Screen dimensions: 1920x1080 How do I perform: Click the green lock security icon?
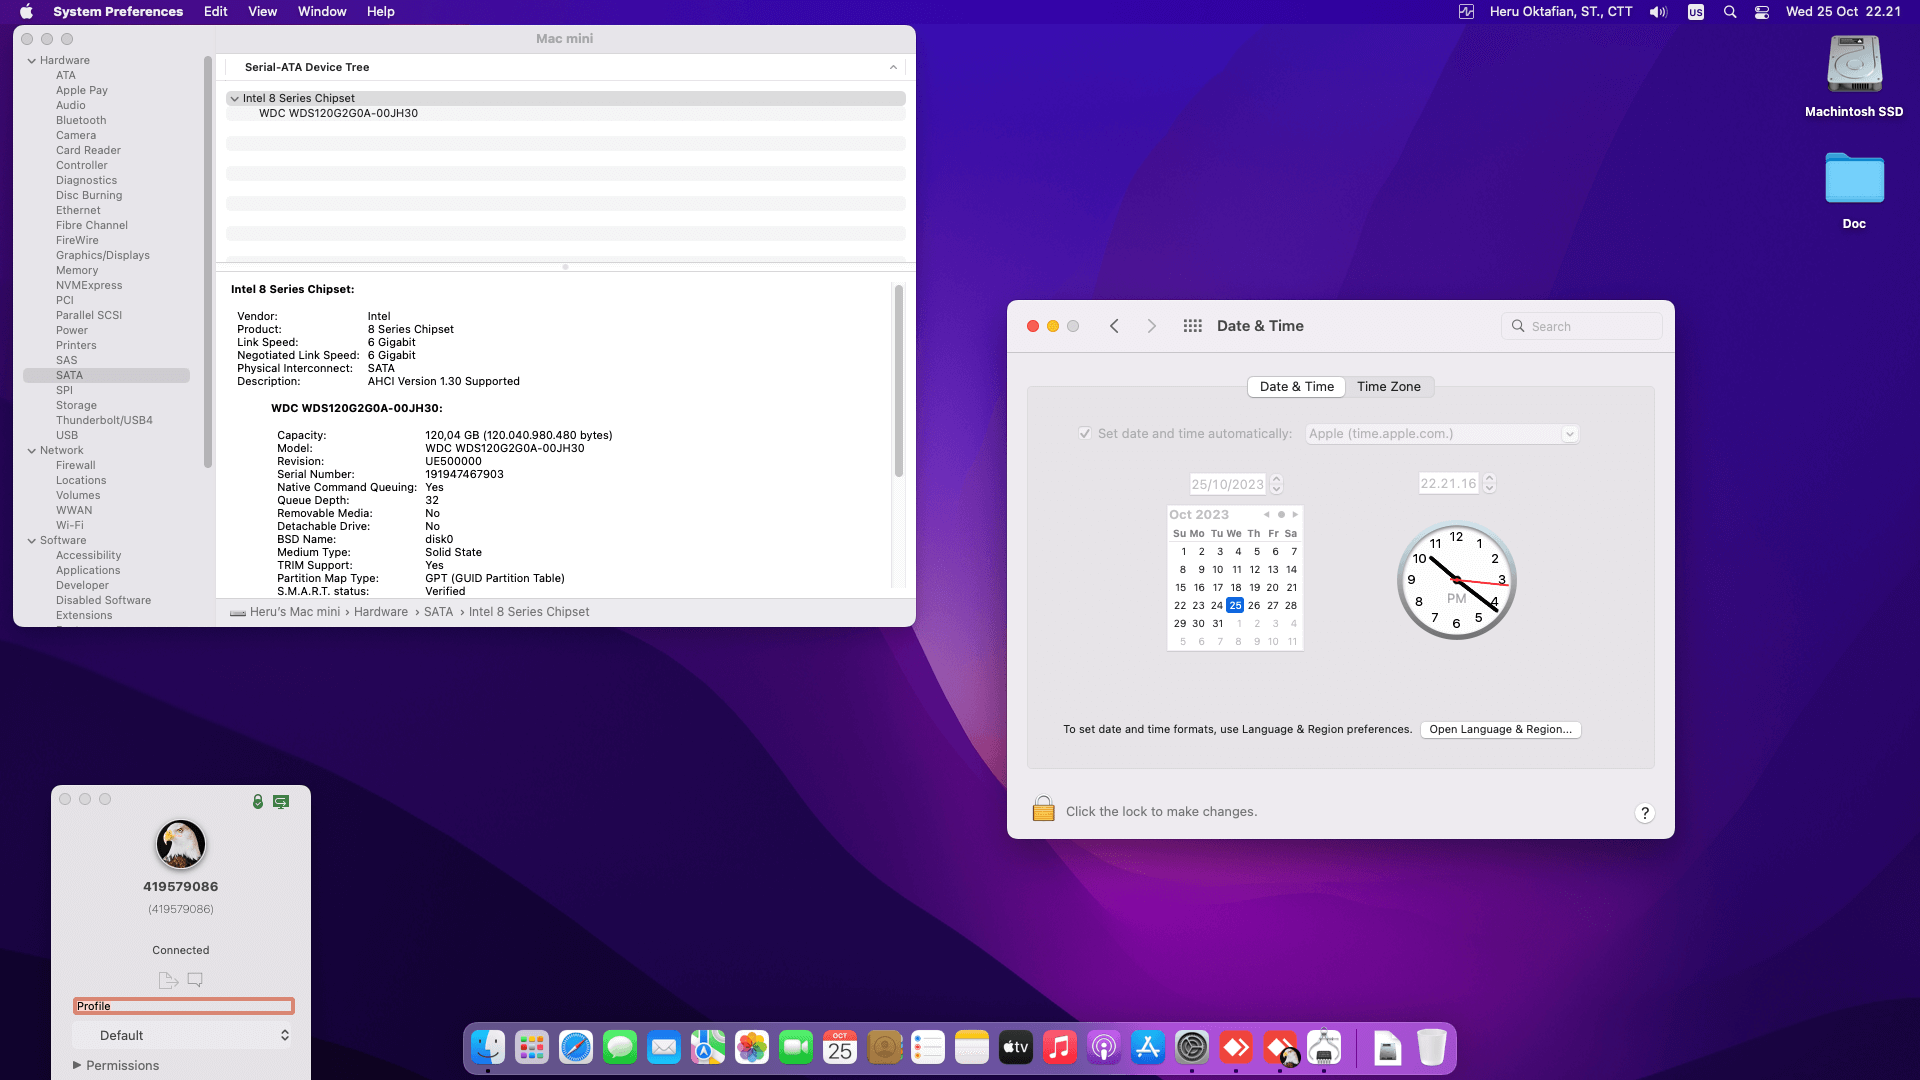[258, 802]
